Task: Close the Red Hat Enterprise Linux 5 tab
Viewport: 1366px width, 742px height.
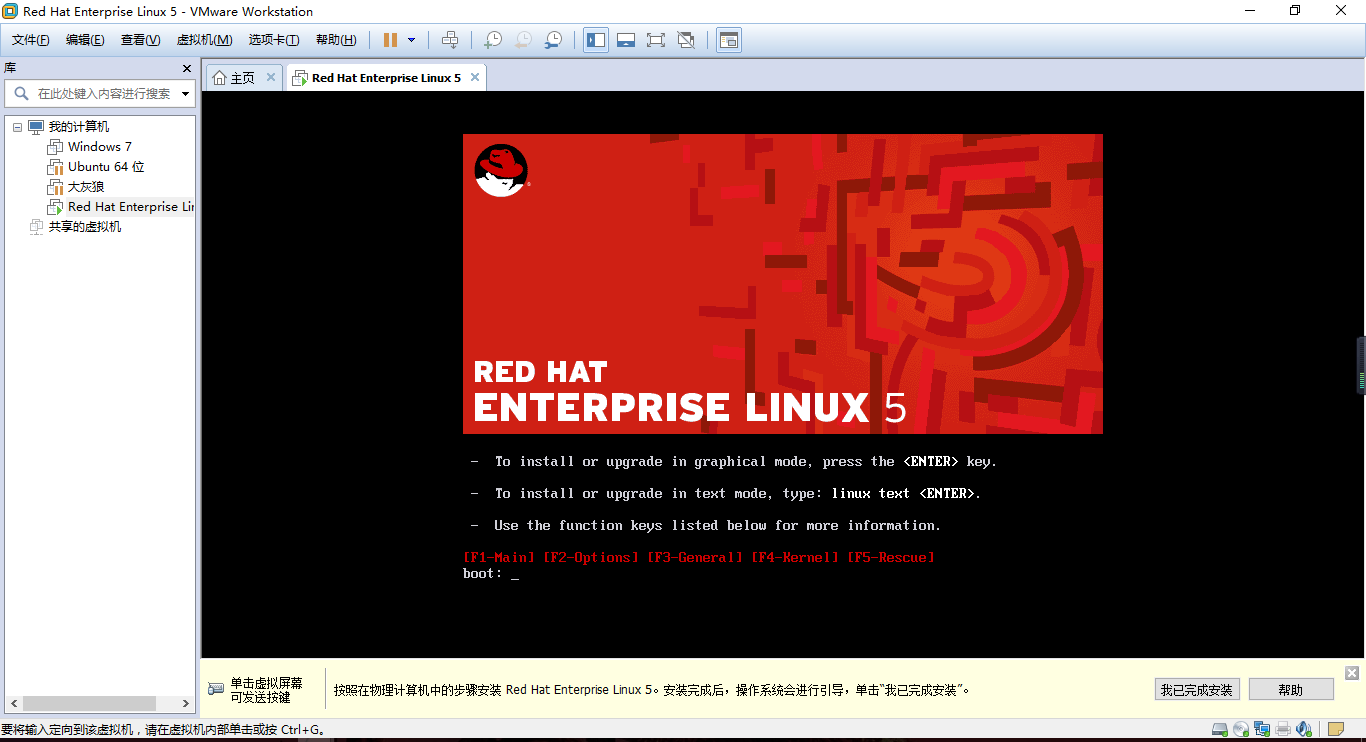Action: pyautogui.click(x=474, y=77)
